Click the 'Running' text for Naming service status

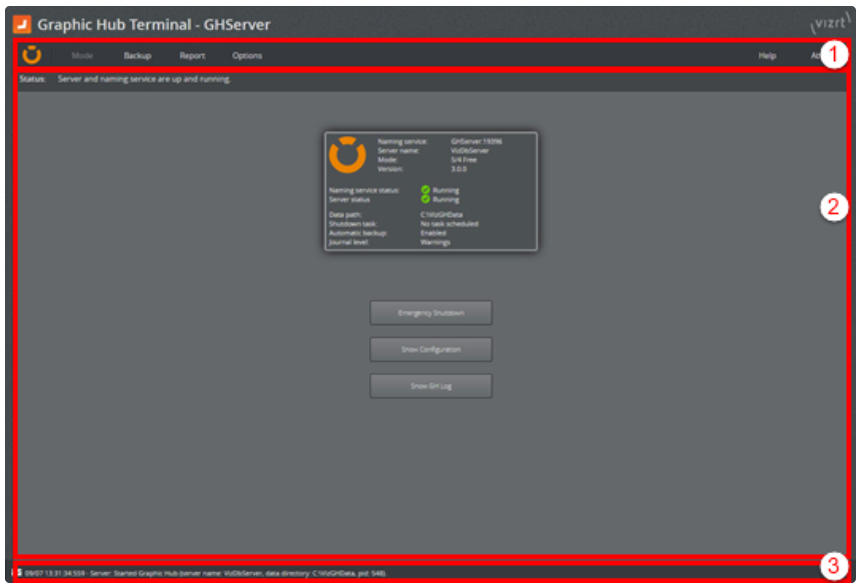[x=446, y=190]
